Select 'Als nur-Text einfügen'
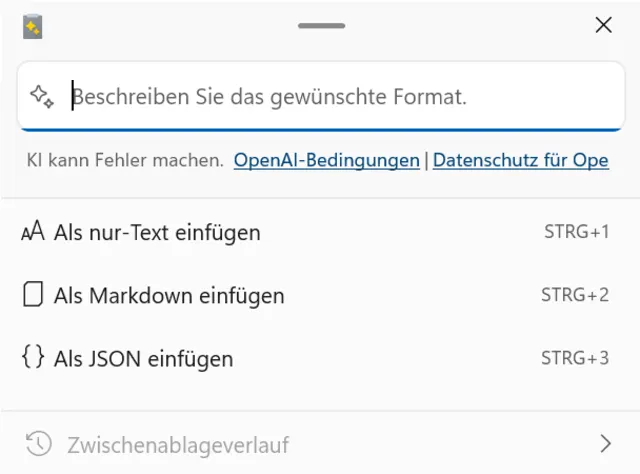 pos(157,233)
